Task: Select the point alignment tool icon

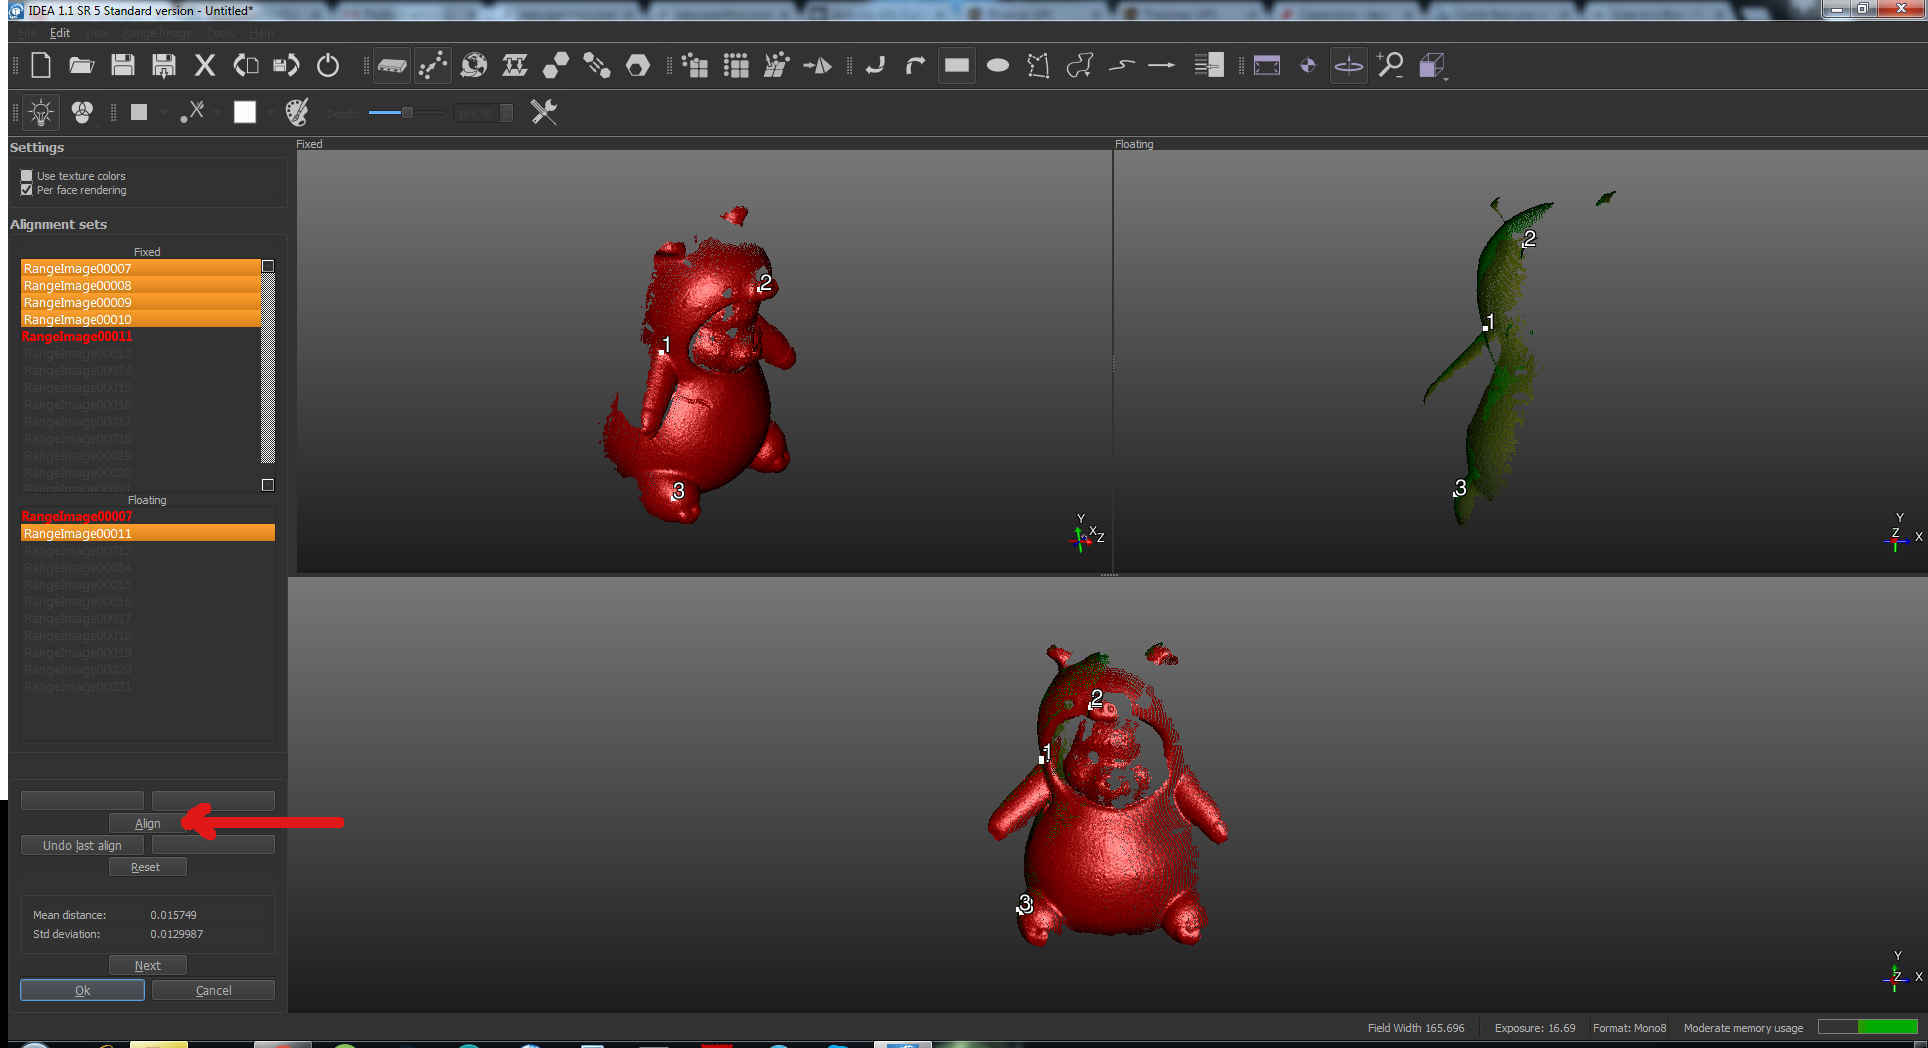Action: click(432, 66)
